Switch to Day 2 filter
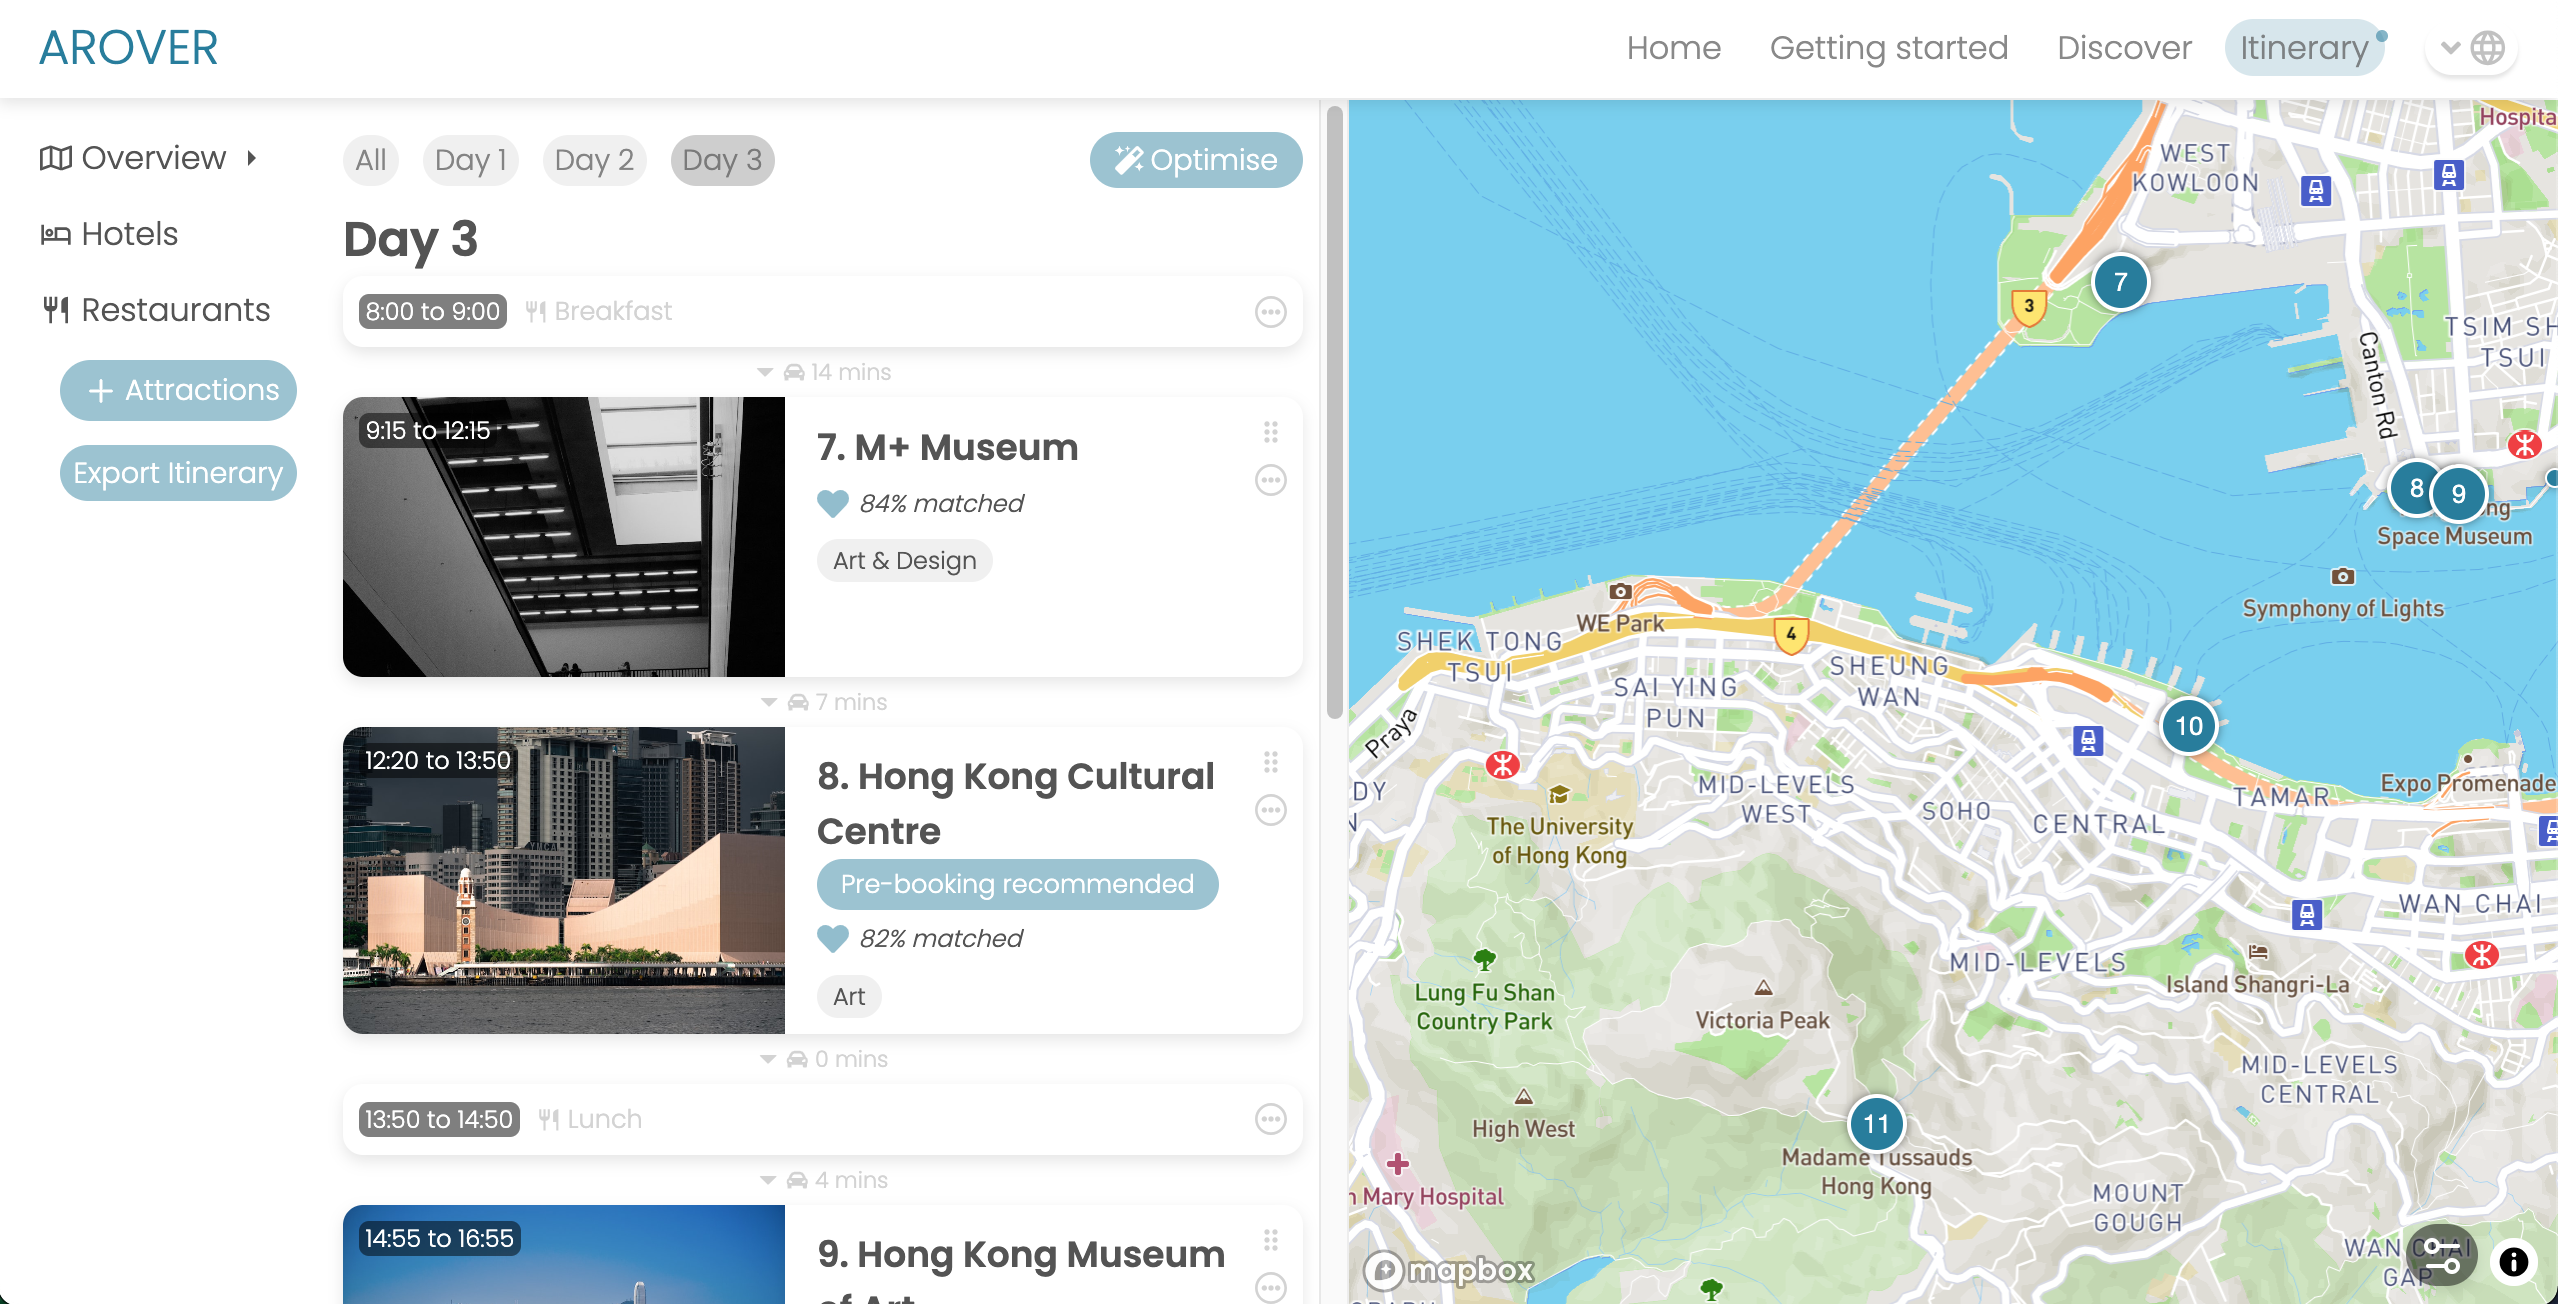Screen dimensions: 2558x1304 (x=594, y=160)
